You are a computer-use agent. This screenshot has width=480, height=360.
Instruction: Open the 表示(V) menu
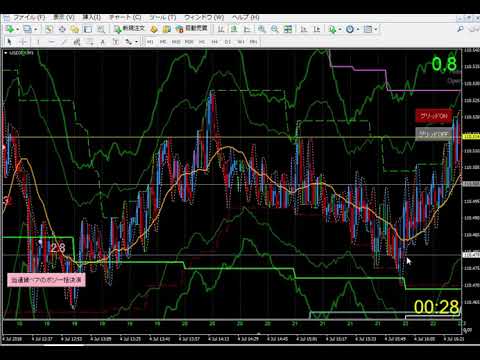coord(64,17)
